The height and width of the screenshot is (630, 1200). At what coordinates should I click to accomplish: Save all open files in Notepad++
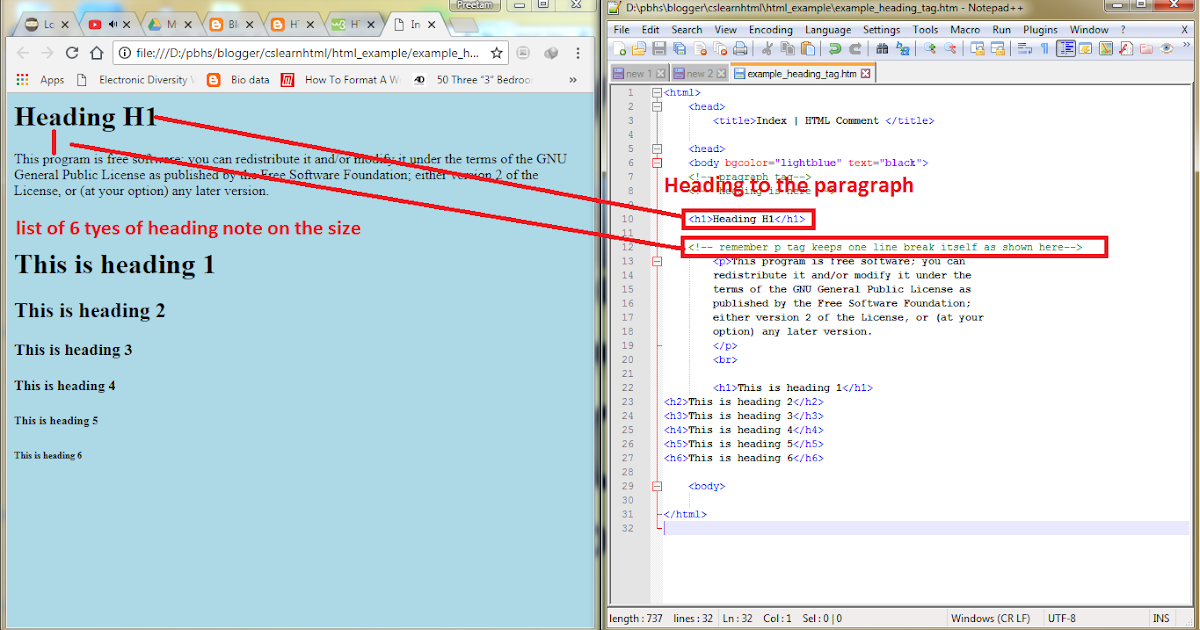[679, 47]
